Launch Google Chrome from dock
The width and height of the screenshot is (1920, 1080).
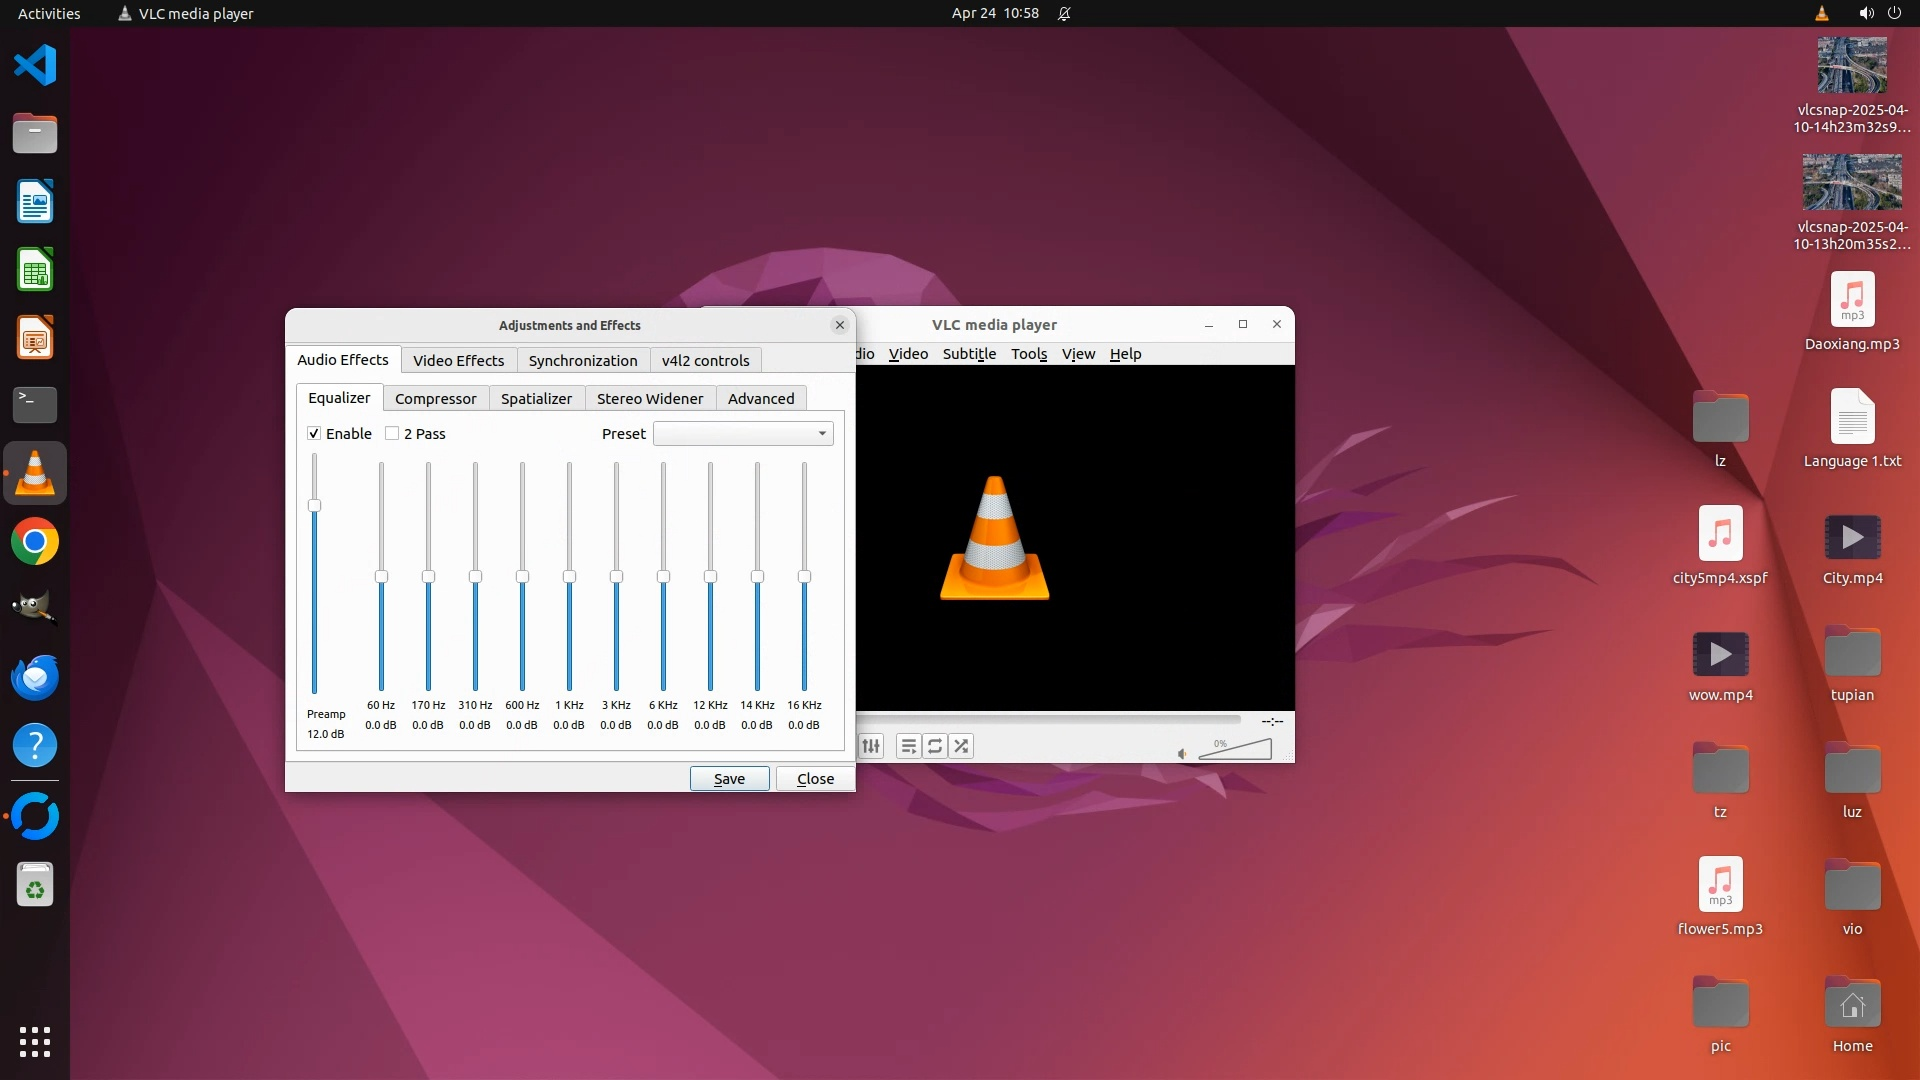(x=35, y=542)
